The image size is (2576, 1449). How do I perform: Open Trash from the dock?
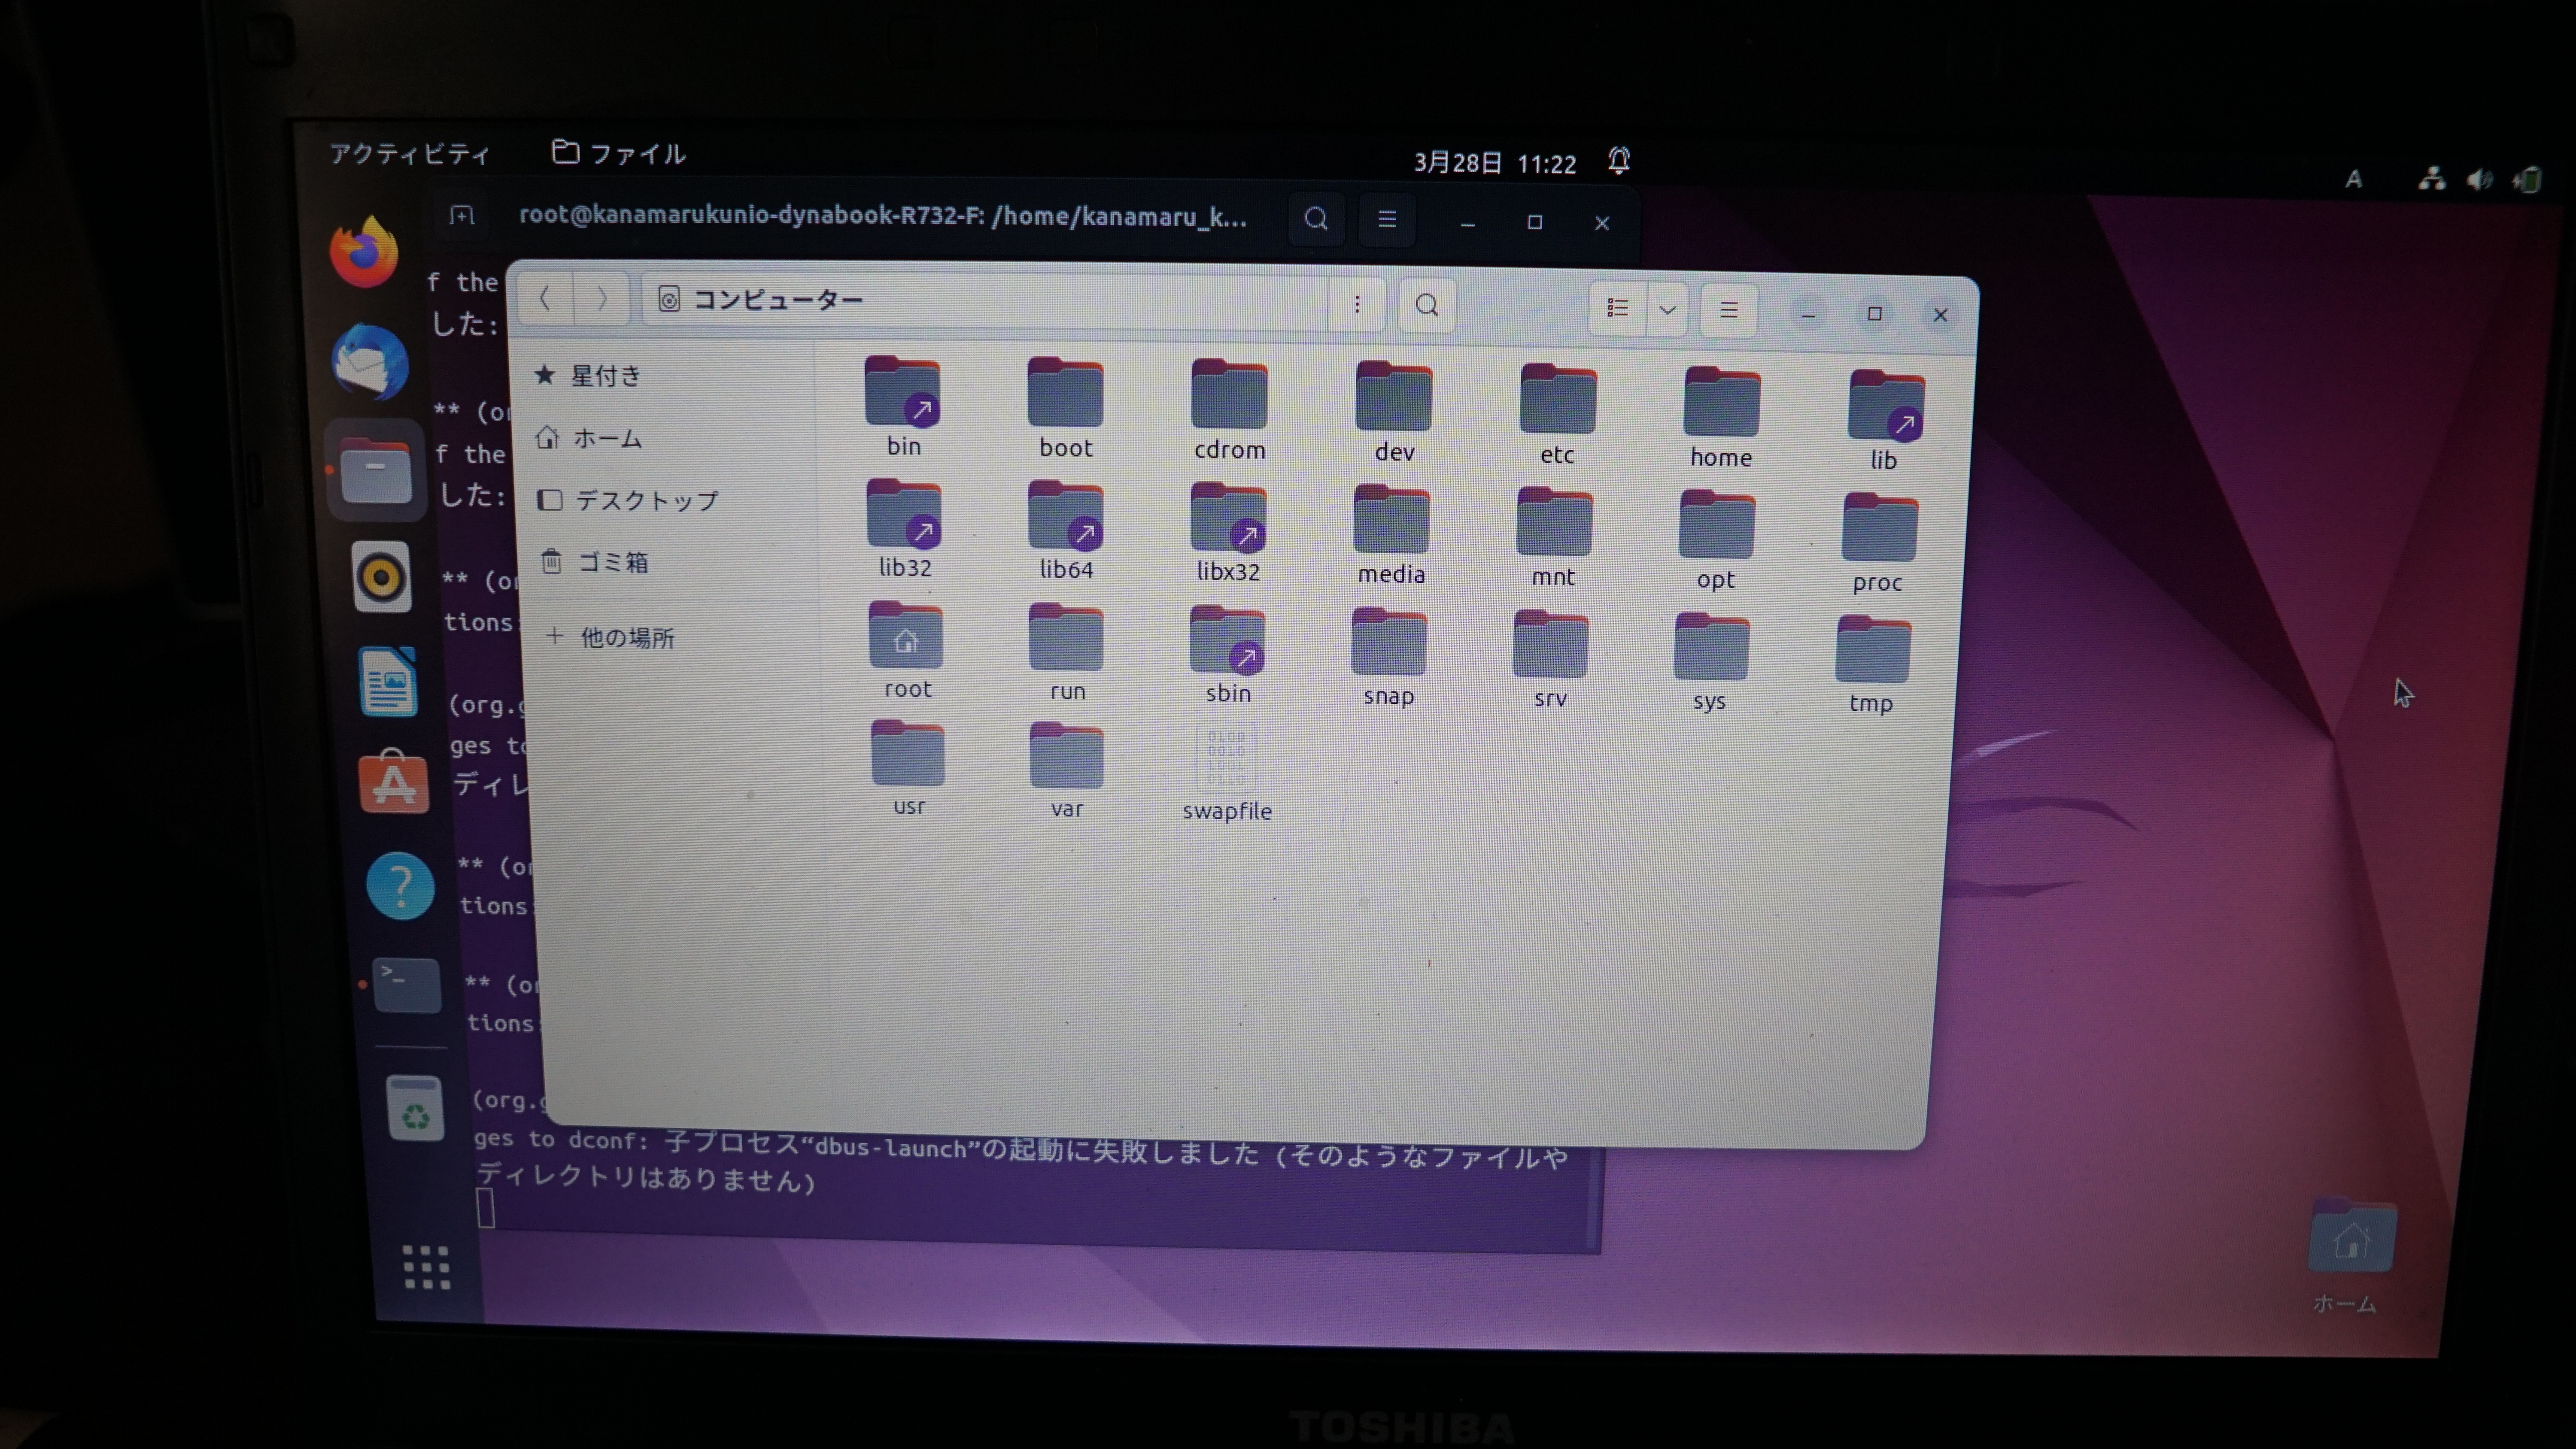[x=415, y=1108]
